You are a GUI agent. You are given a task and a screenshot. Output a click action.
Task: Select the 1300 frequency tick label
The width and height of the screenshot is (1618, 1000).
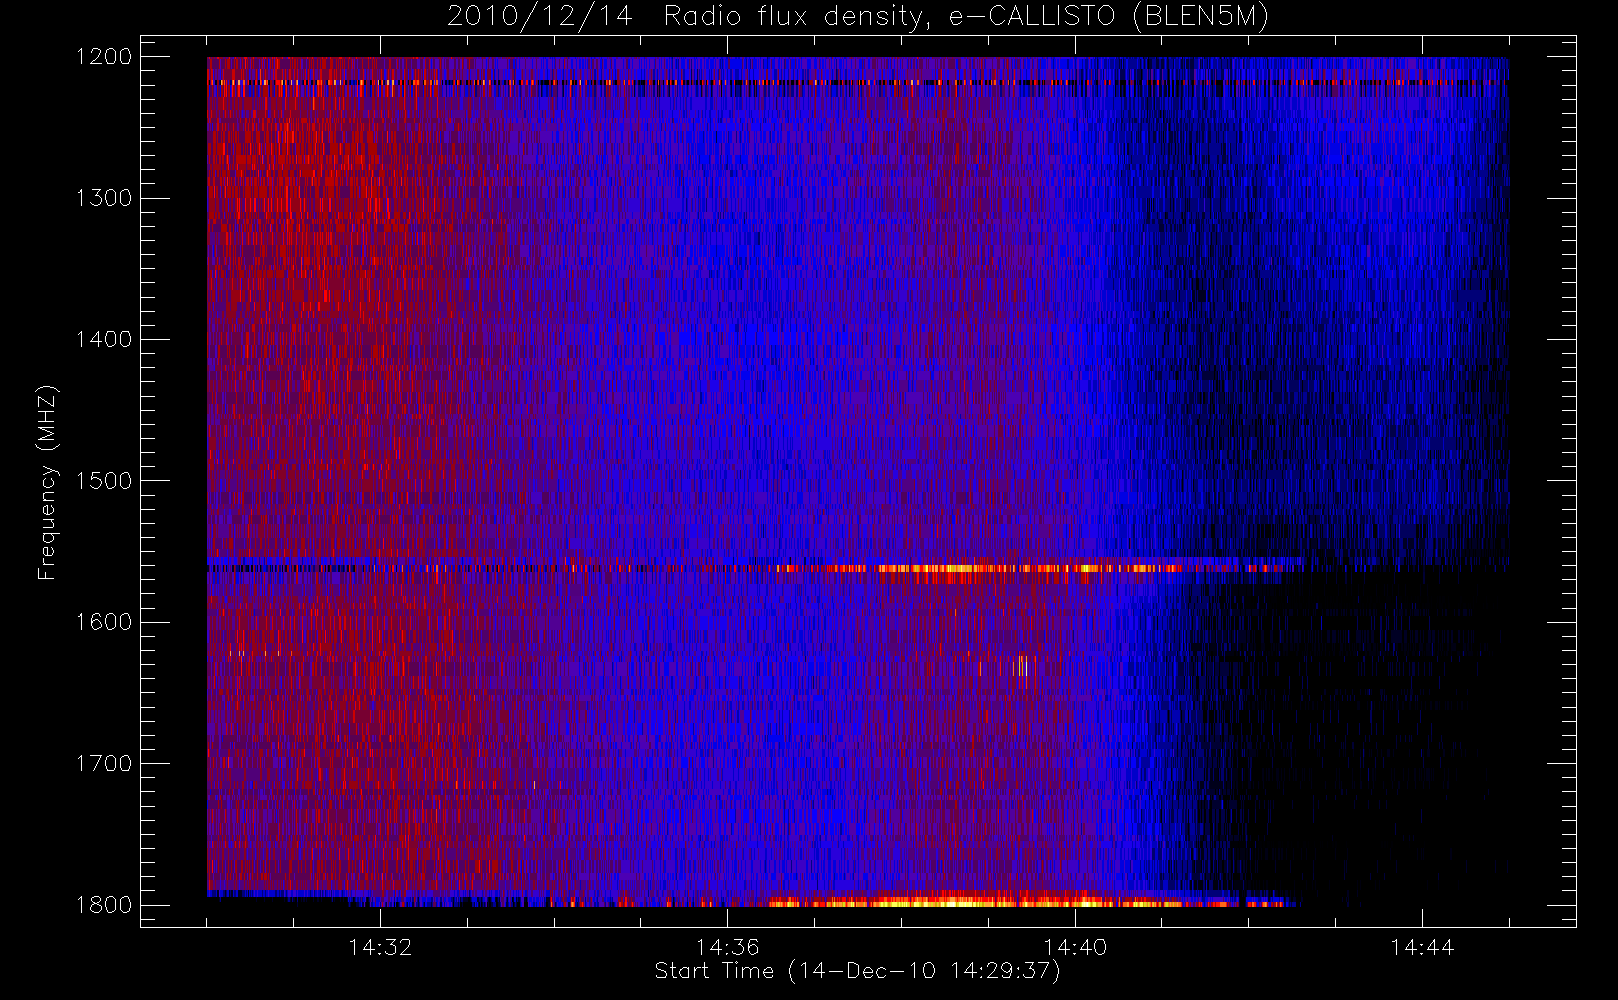click(104, 197)
